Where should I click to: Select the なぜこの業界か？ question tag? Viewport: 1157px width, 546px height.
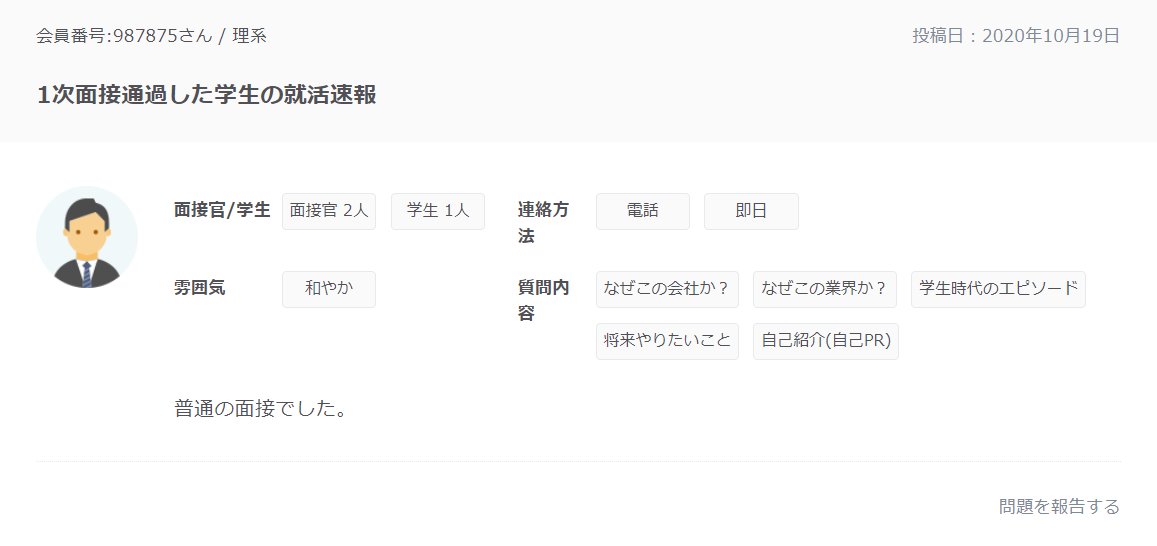[x=825, y=289]
